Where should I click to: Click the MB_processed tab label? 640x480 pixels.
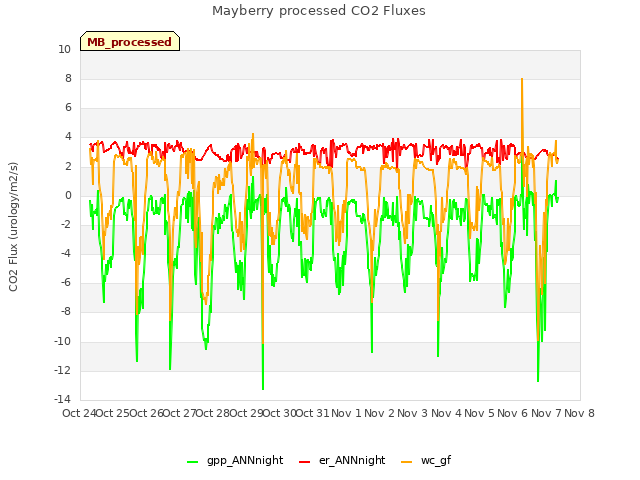point(129,42)
